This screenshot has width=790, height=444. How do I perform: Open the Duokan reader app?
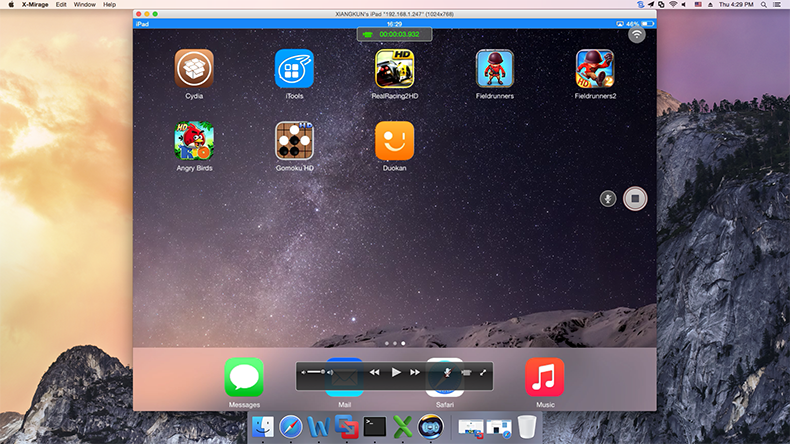[x=394, y=141]
